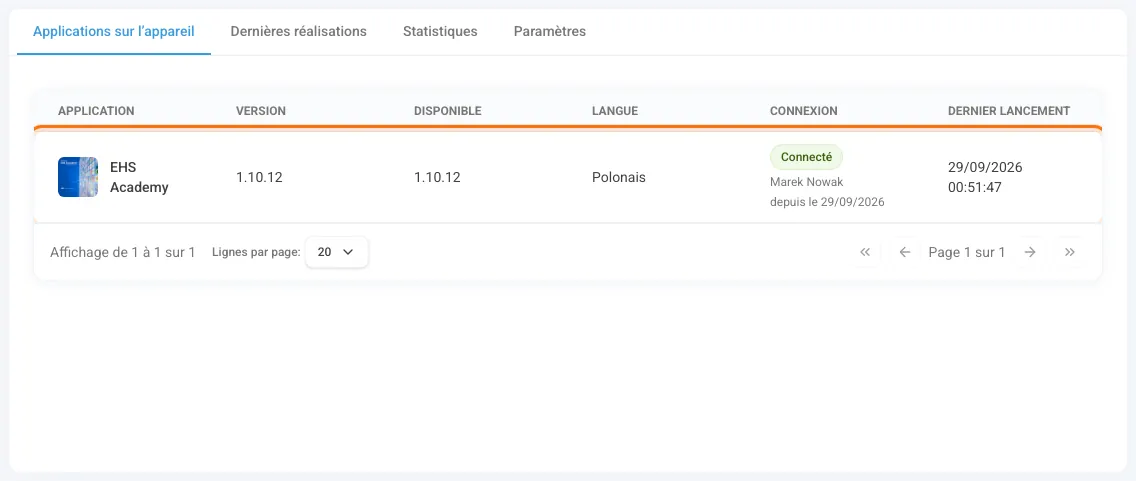1136x481 pixels.
Task: Click the 29/09/2026 00:51:47 launch time
Action: (985, 177)
